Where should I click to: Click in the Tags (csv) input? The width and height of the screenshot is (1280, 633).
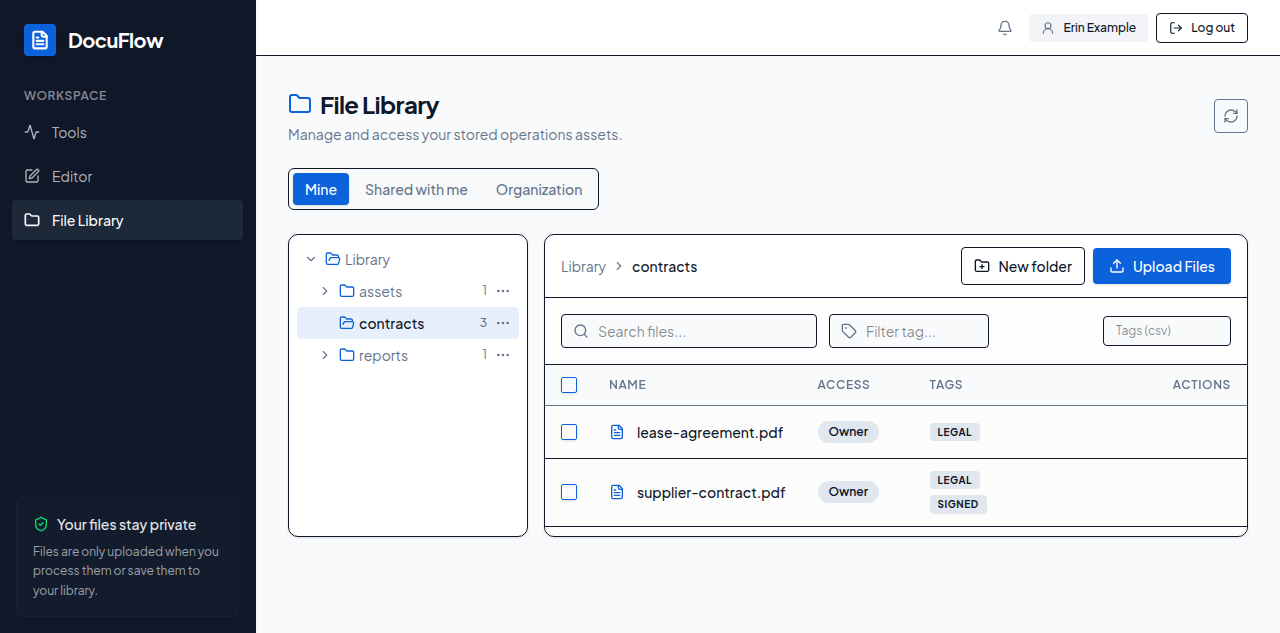click(x=1167, y=331)
